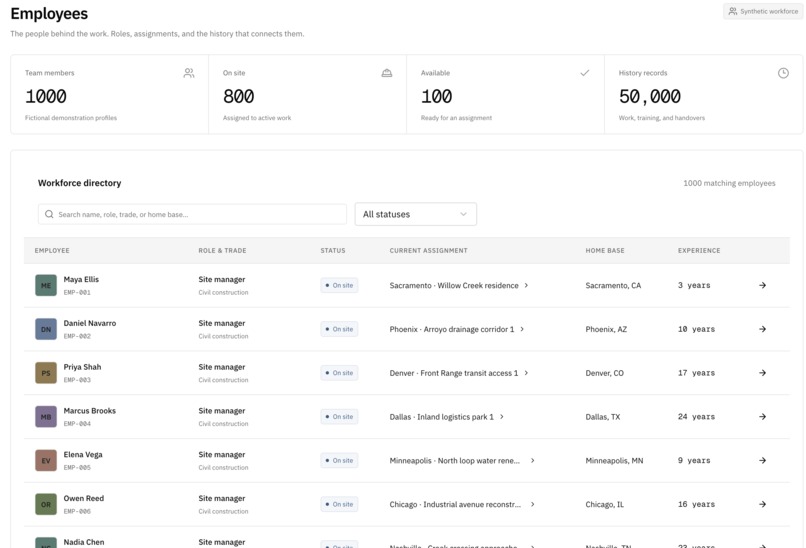Click the Current Assignment column header
The height and width of the screenshot is (548, 806).
429,250
